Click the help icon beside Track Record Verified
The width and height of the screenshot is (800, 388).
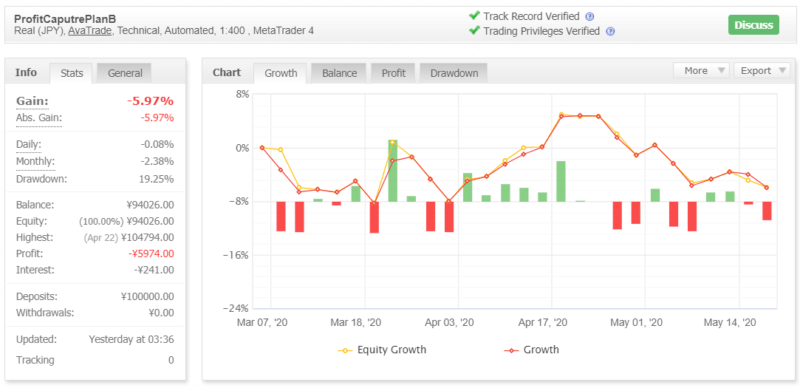pos(590,16)
